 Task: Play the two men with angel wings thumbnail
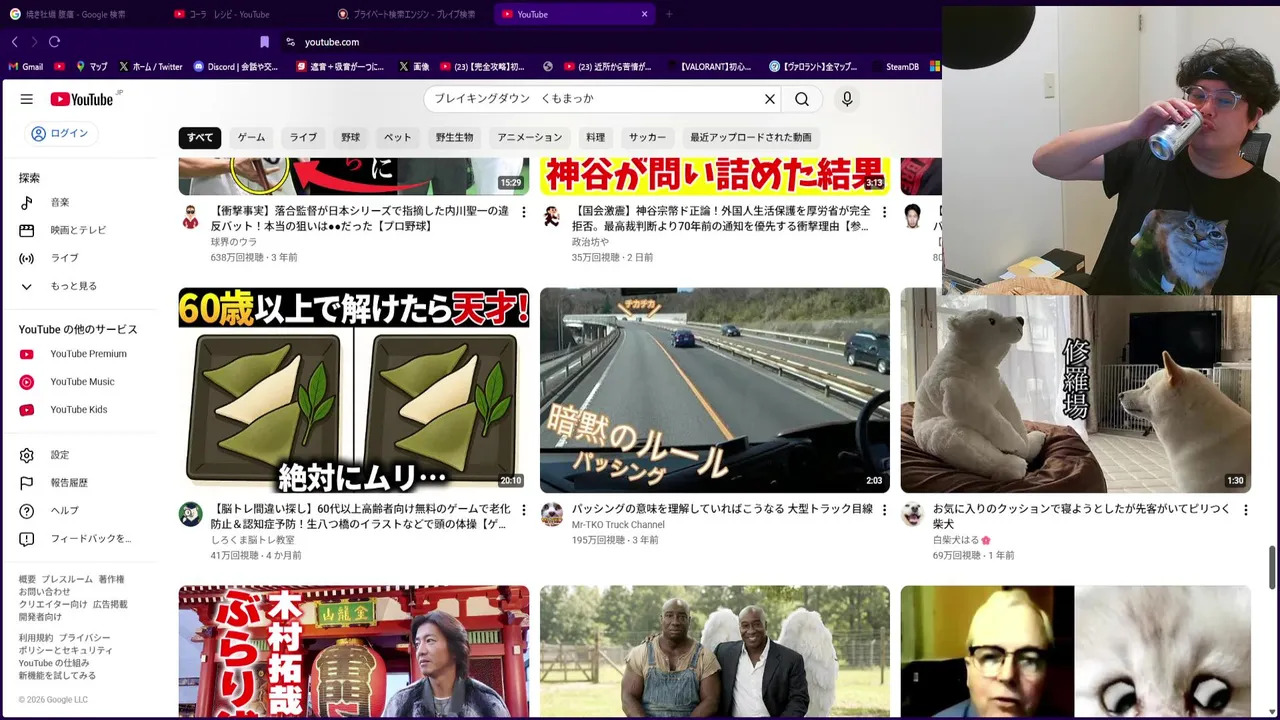pyautogui.click(x=715, y=651)
